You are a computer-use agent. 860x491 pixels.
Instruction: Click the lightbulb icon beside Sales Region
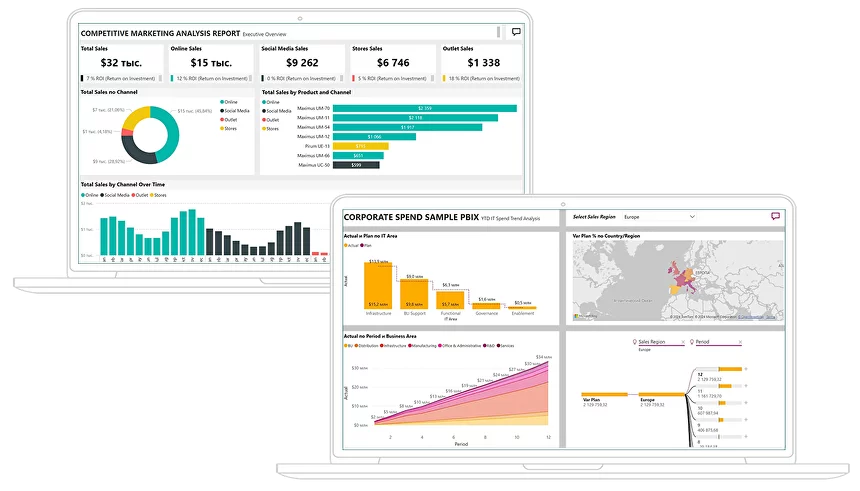tap(634, 341)
